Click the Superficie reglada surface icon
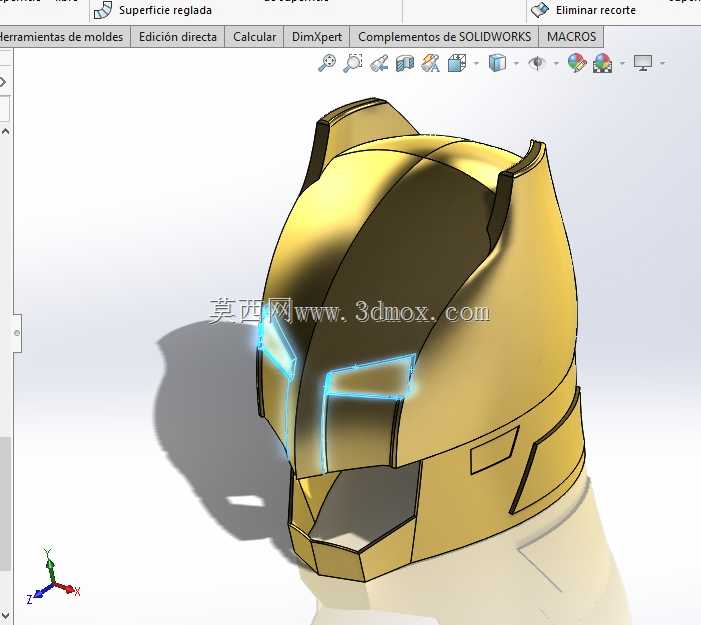 pyautogui.click(x=103, y=11)
